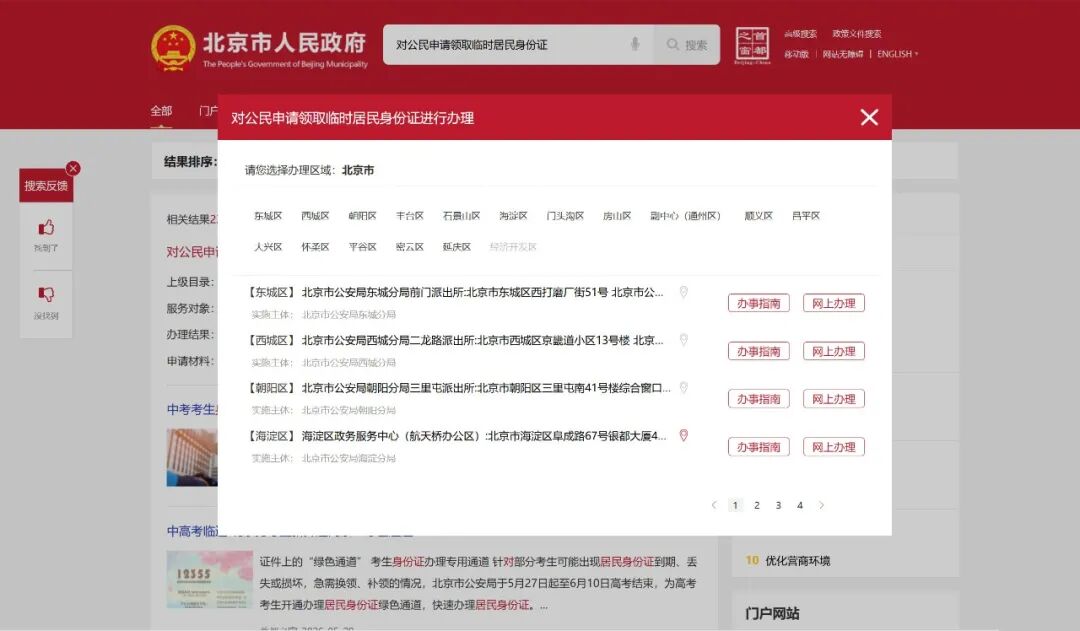Click 网上办理 for the 朝阳区 row
The width and height of the screenshot is (1080, 631).
pos(833,399)
